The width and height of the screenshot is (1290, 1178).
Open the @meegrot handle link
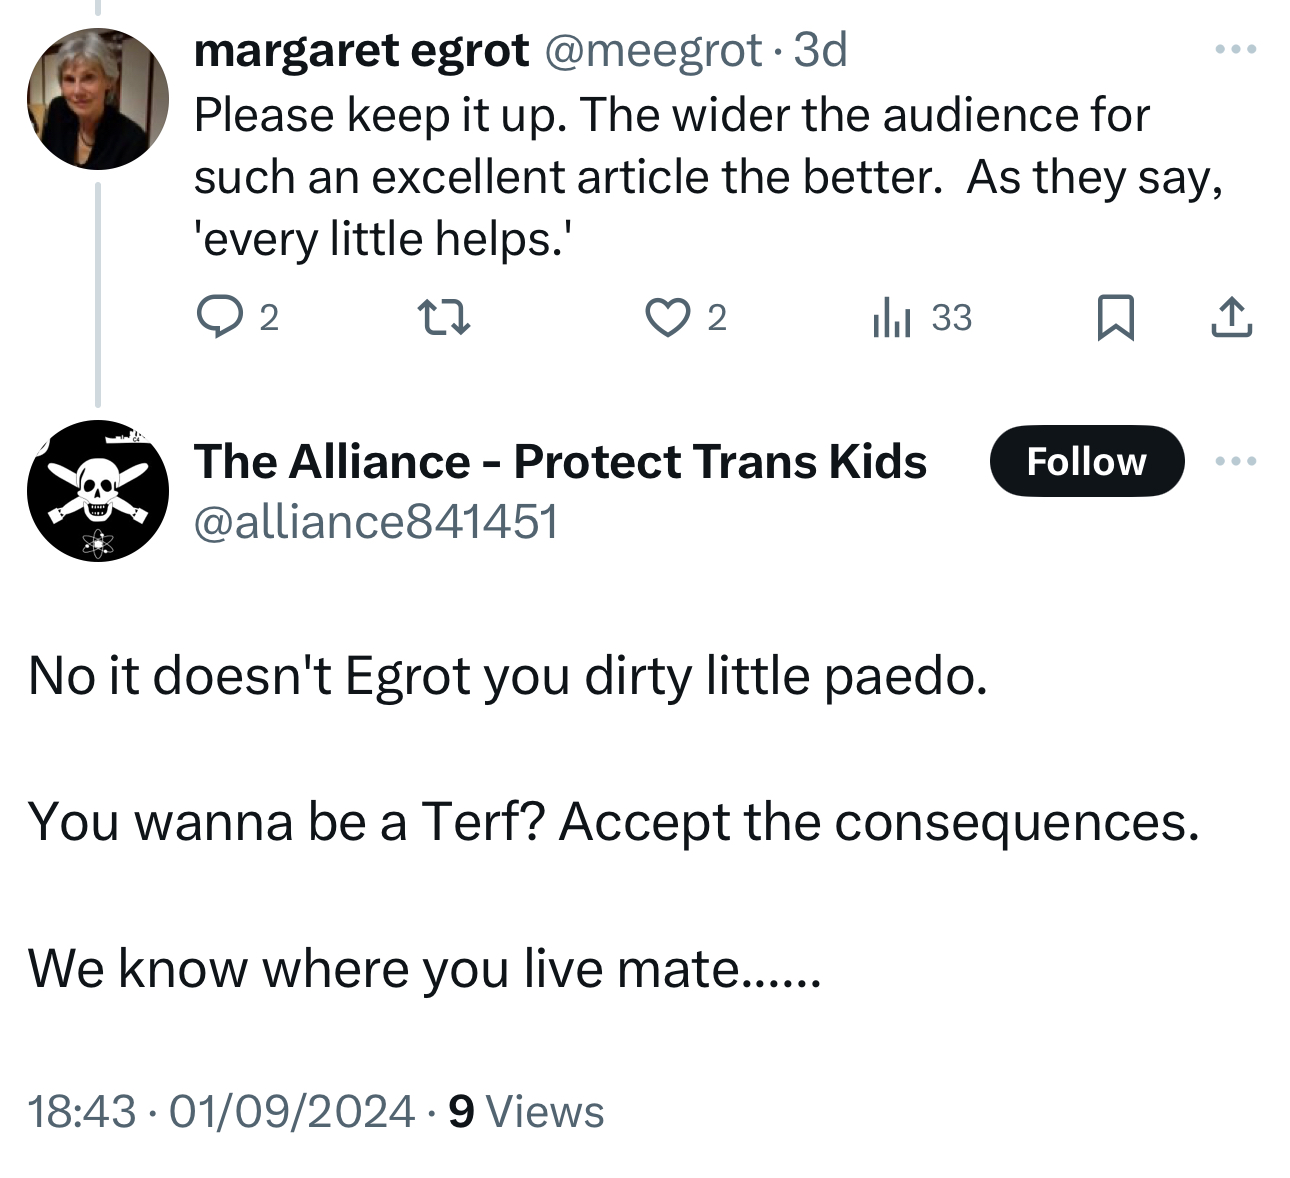652,50
